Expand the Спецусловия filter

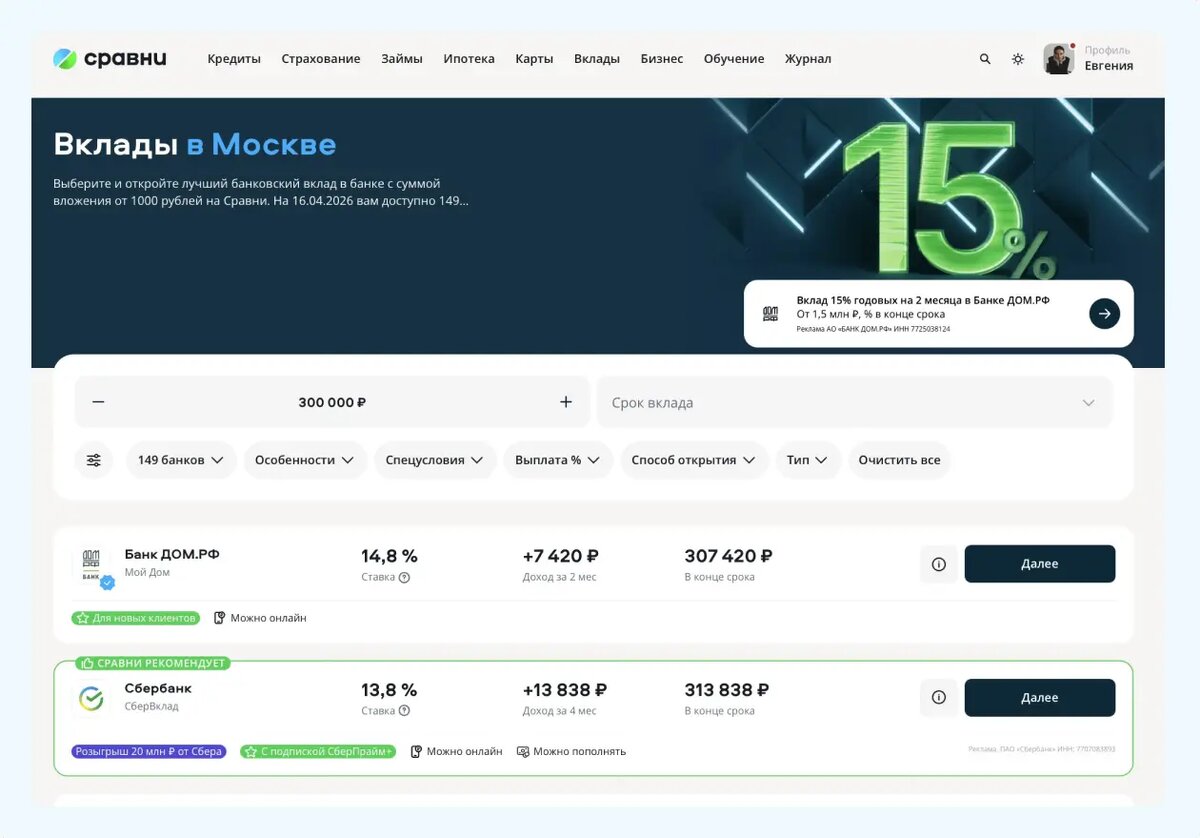coord(435,460)
